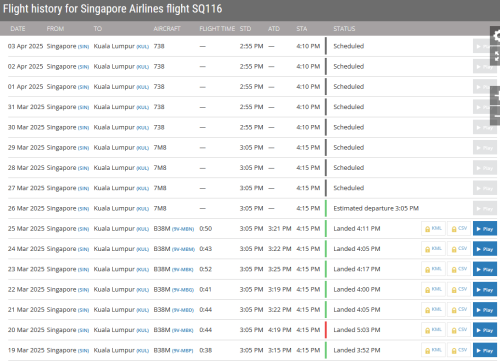Viewport: 500px width, 361px height.
Task: Download CSV for the 24 Mar 2025 flight
Action: (x=459, y=249)
